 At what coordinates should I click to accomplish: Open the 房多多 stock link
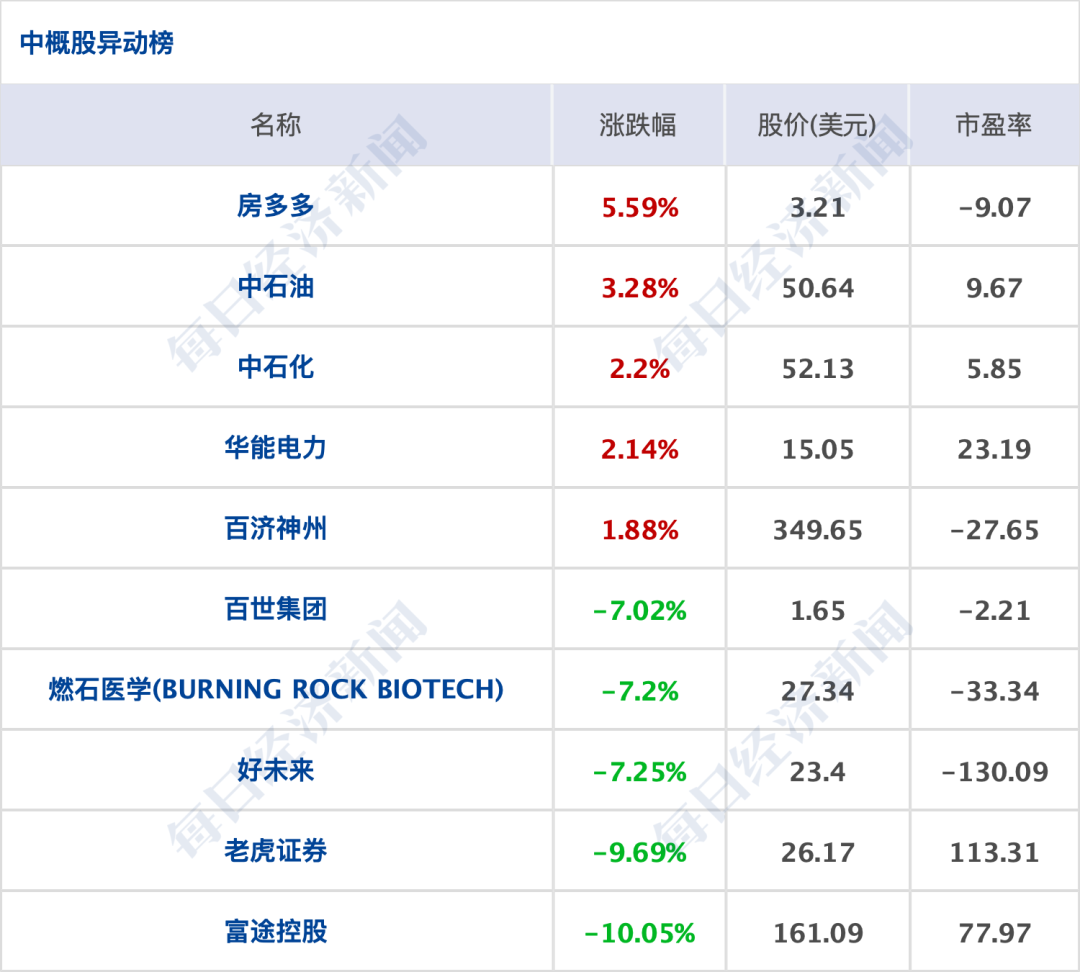pos(276,207)
